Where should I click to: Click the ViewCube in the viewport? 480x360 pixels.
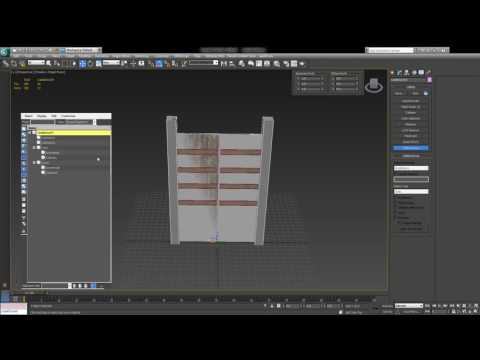pyautogui.click(x=374, y=85)
